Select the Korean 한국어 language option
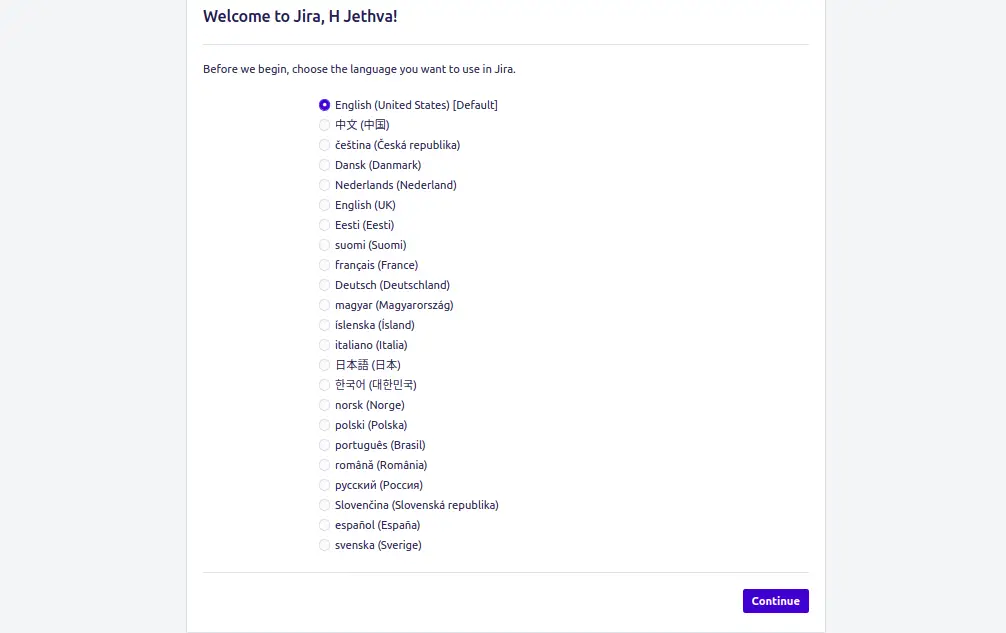 pyautogui.click(x=325, y=385)
